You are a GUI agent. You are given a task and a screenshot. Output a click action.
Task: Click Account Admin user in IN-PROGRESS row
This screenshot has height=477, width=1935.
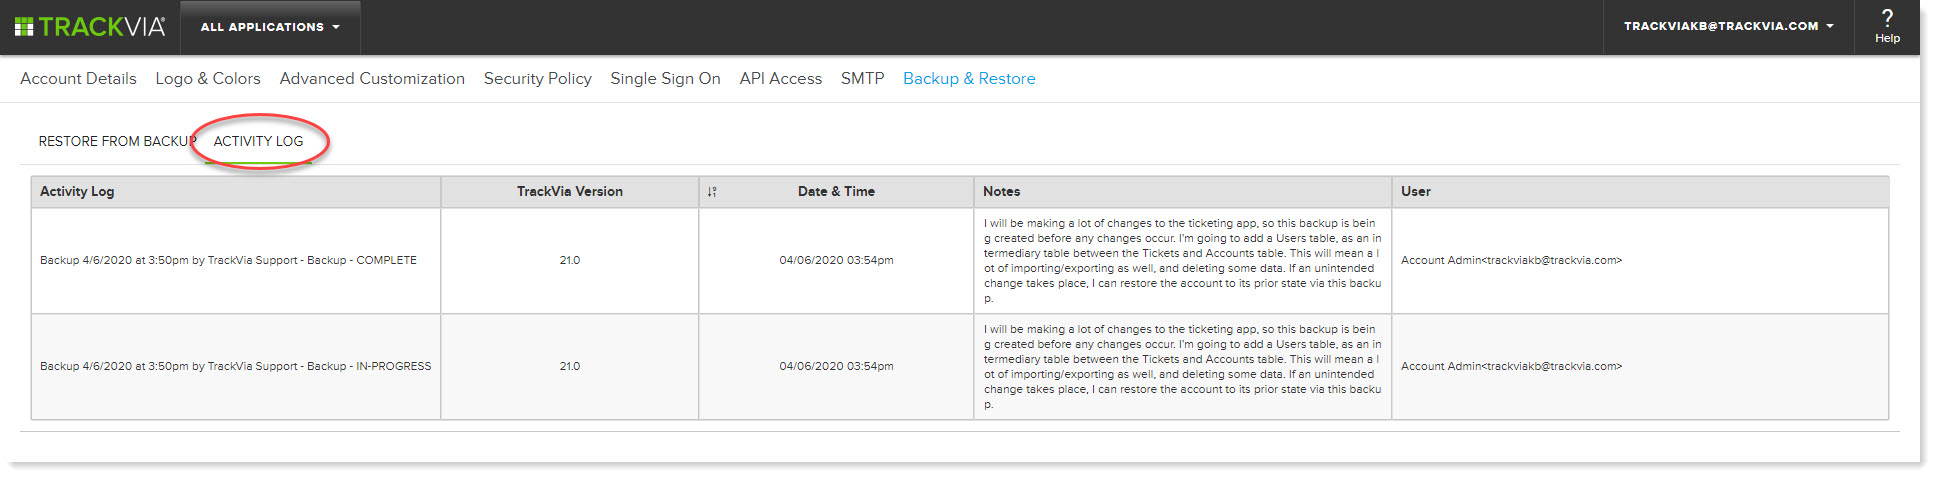1511,366
